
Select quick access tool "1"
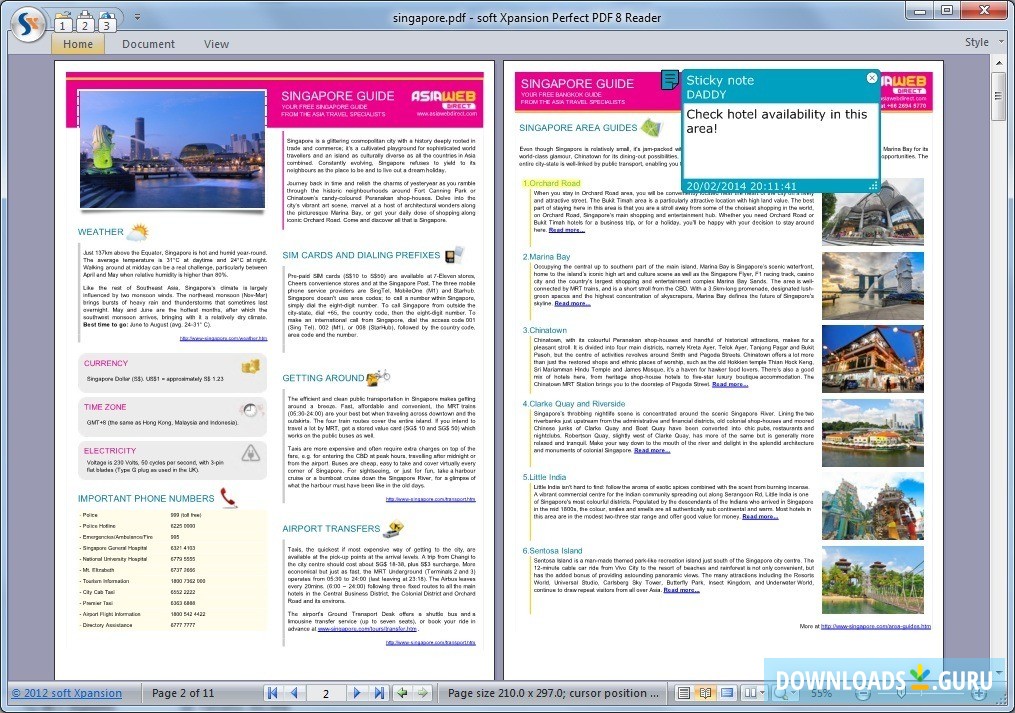pyautogui.click(x=63, y=20)
